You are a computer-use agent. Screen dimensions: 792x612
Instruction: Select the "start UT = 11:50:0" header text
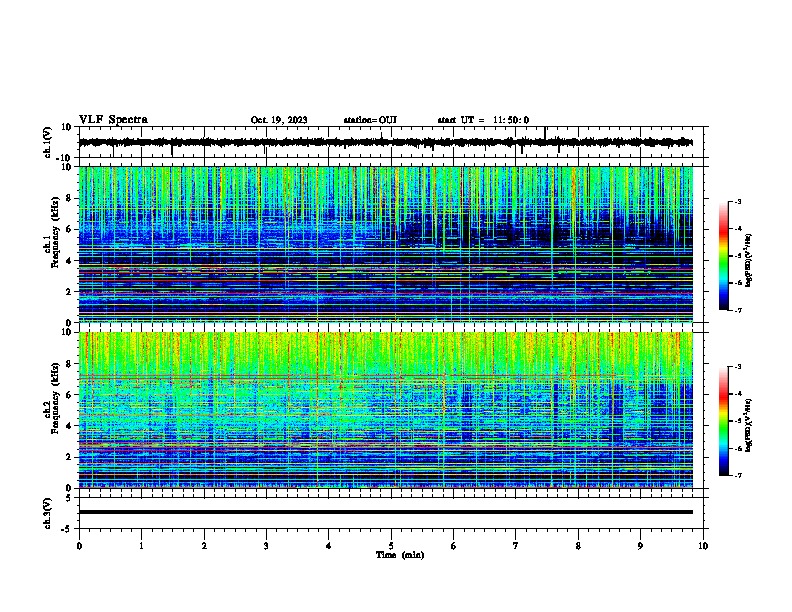click(x=483, y=120)
